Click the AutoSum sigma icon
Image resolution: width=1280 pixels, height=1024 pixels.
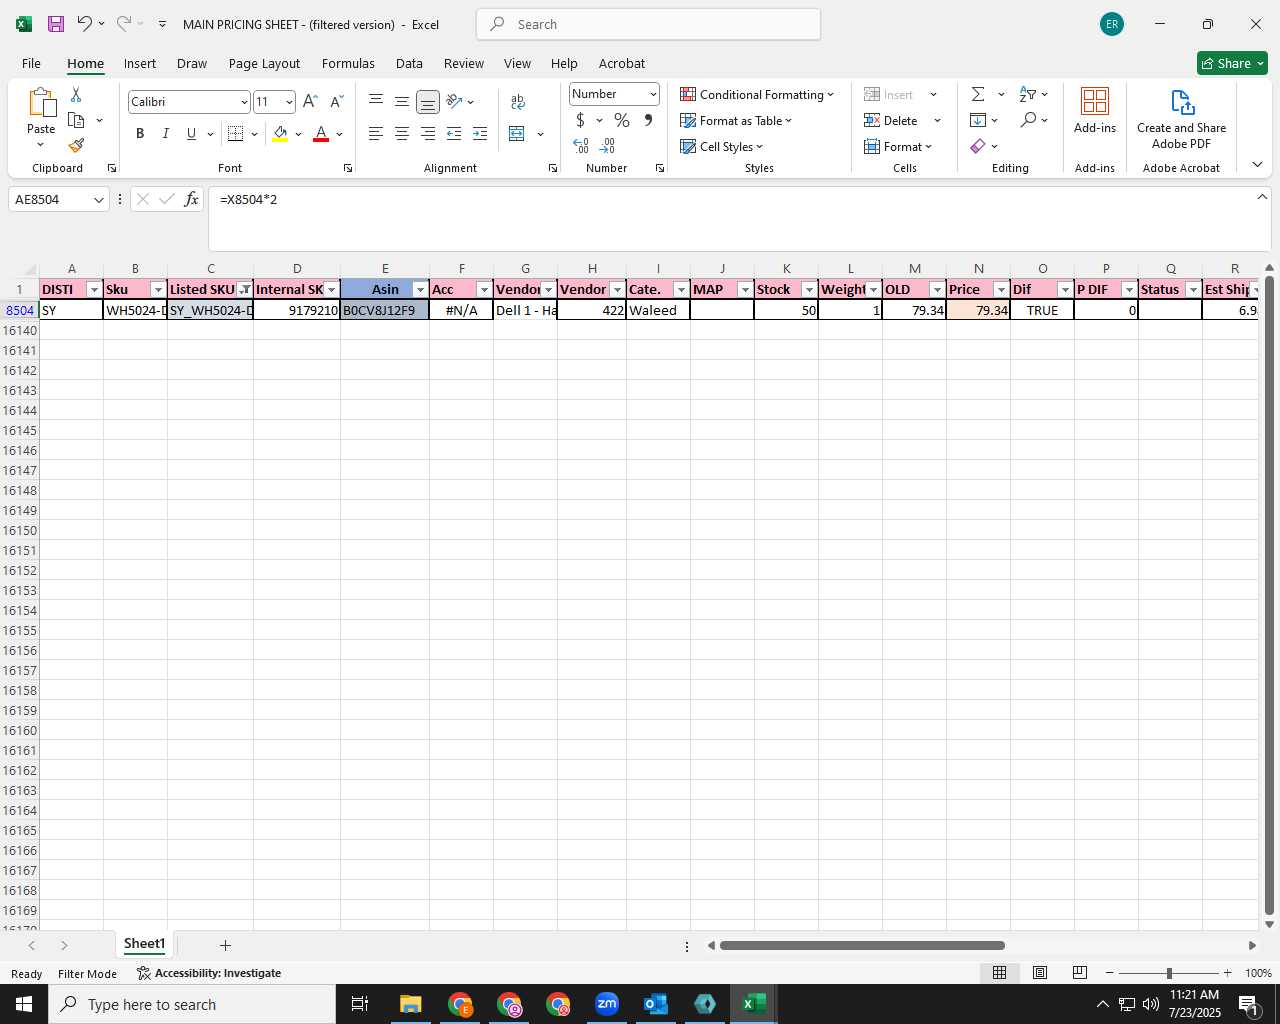pos(978,94)
